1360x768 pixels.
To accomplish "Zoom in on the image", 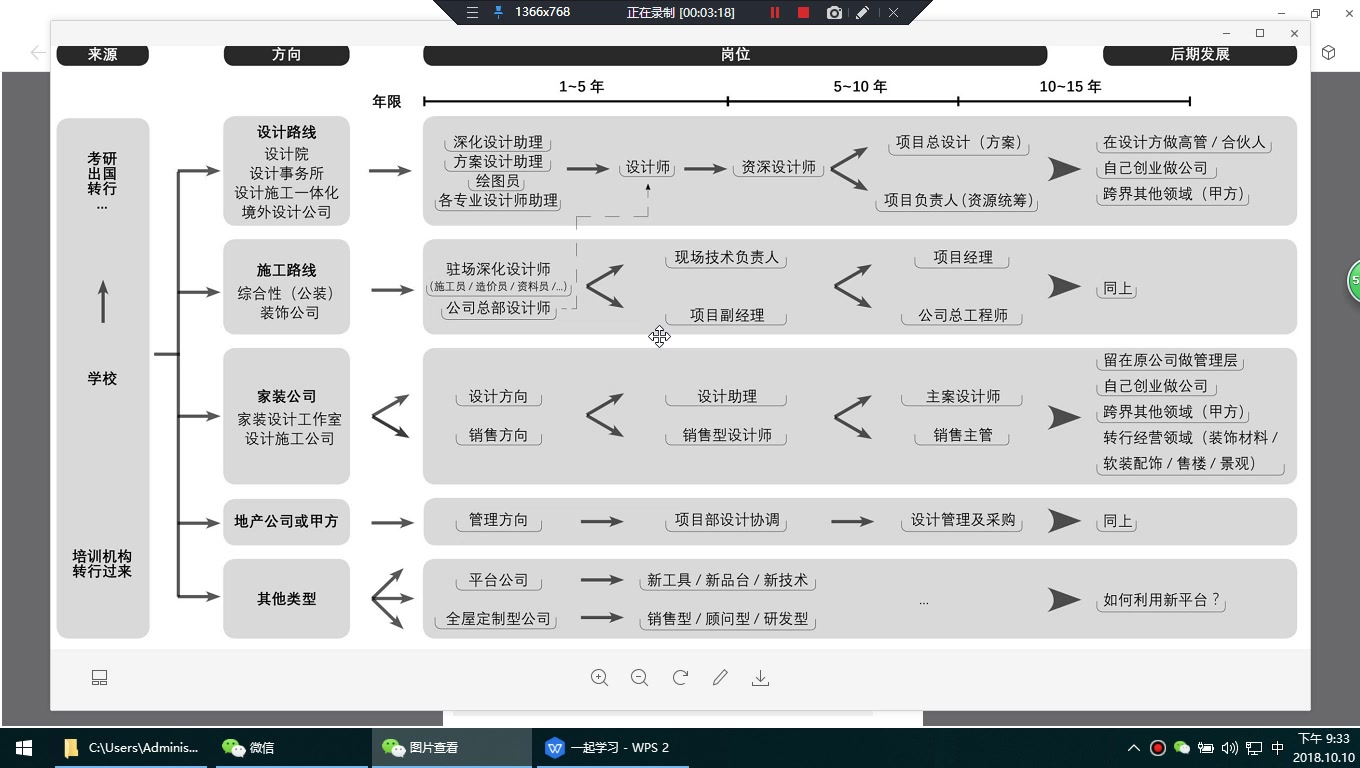I will tap(599, 678).
